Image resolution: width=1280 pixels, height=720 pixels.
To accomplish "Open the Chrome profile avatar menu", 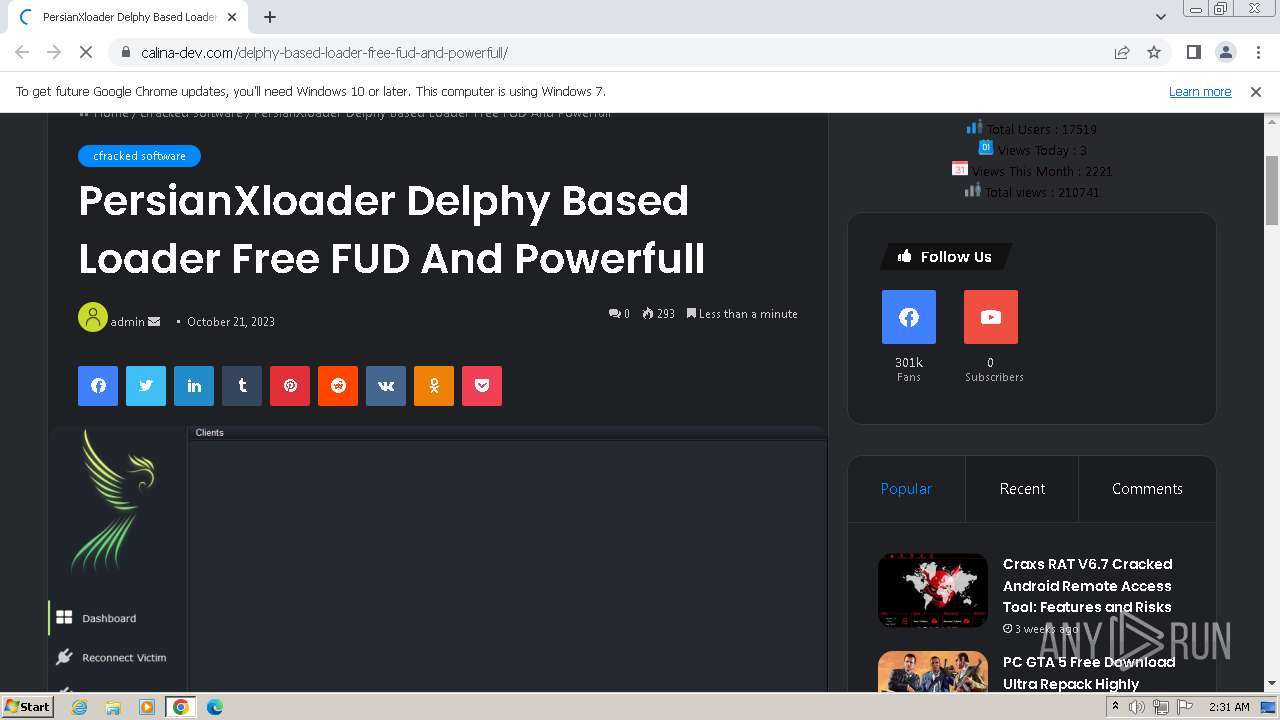I will click(1225, 52).
